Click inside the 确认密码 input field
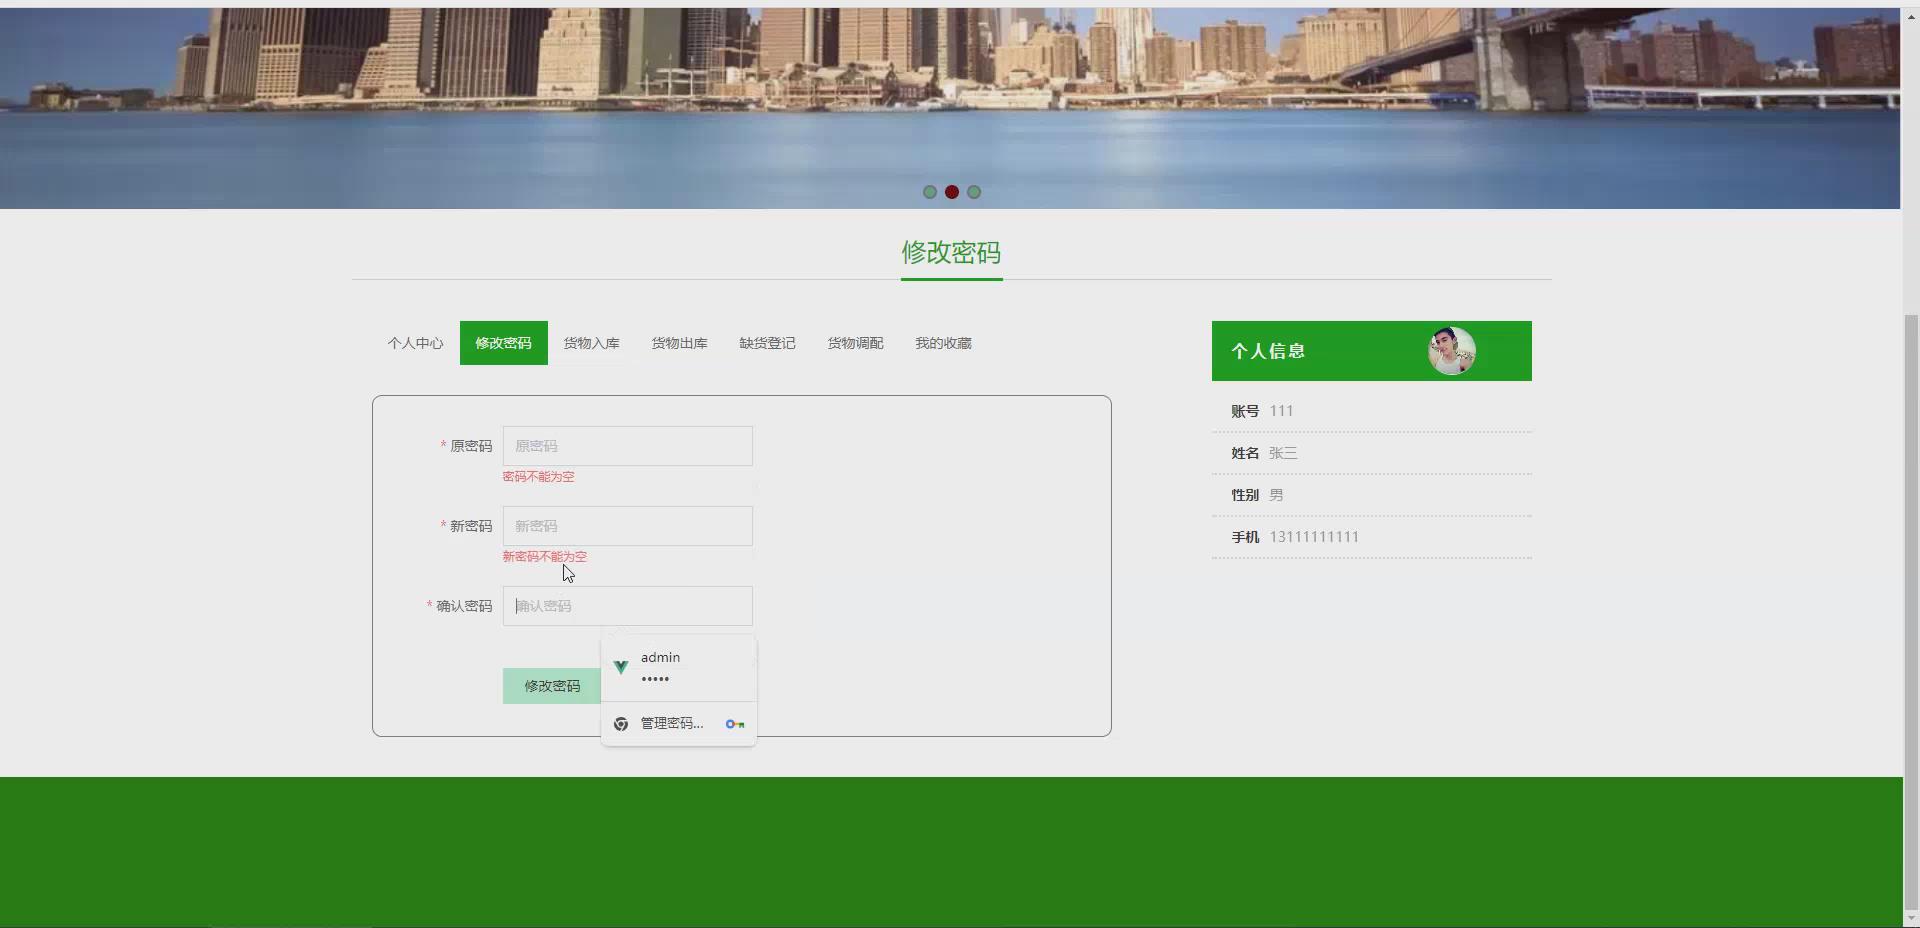Image resolution: width=1920 pixels, height=928 pixels. (627, 606)
